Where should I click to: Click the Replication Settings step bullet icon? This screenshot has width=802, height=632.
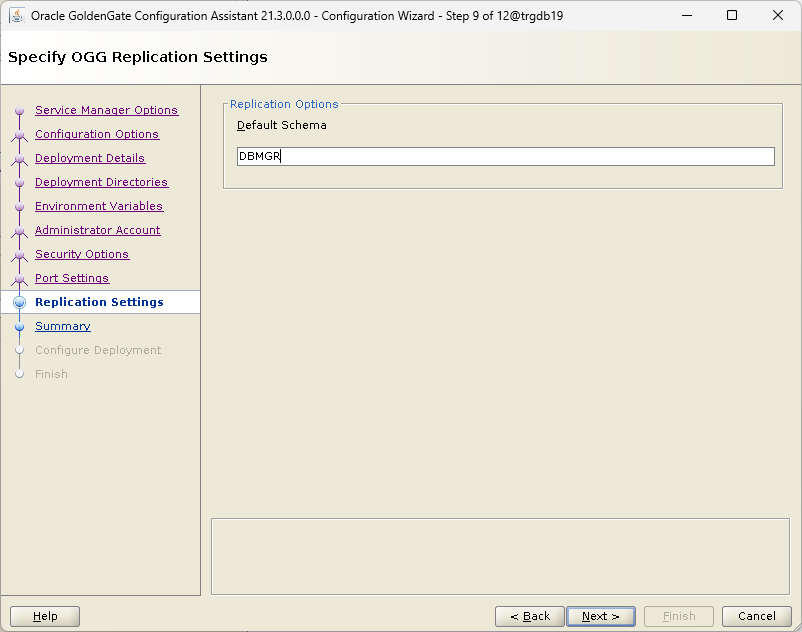[19, 302]
